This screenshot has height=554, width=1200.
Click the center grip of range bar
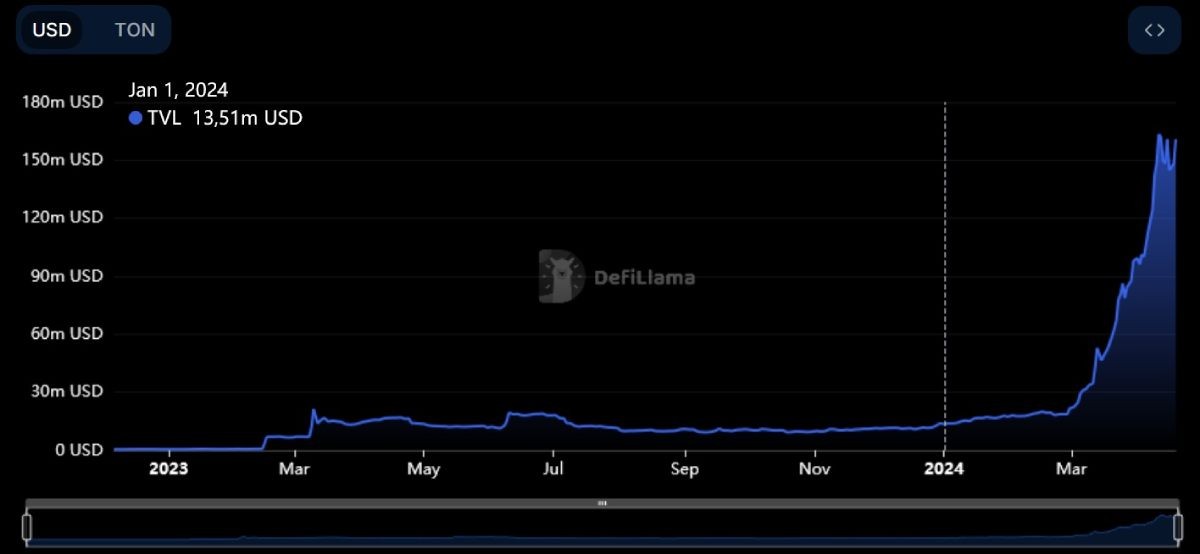(x=602, y=503)
